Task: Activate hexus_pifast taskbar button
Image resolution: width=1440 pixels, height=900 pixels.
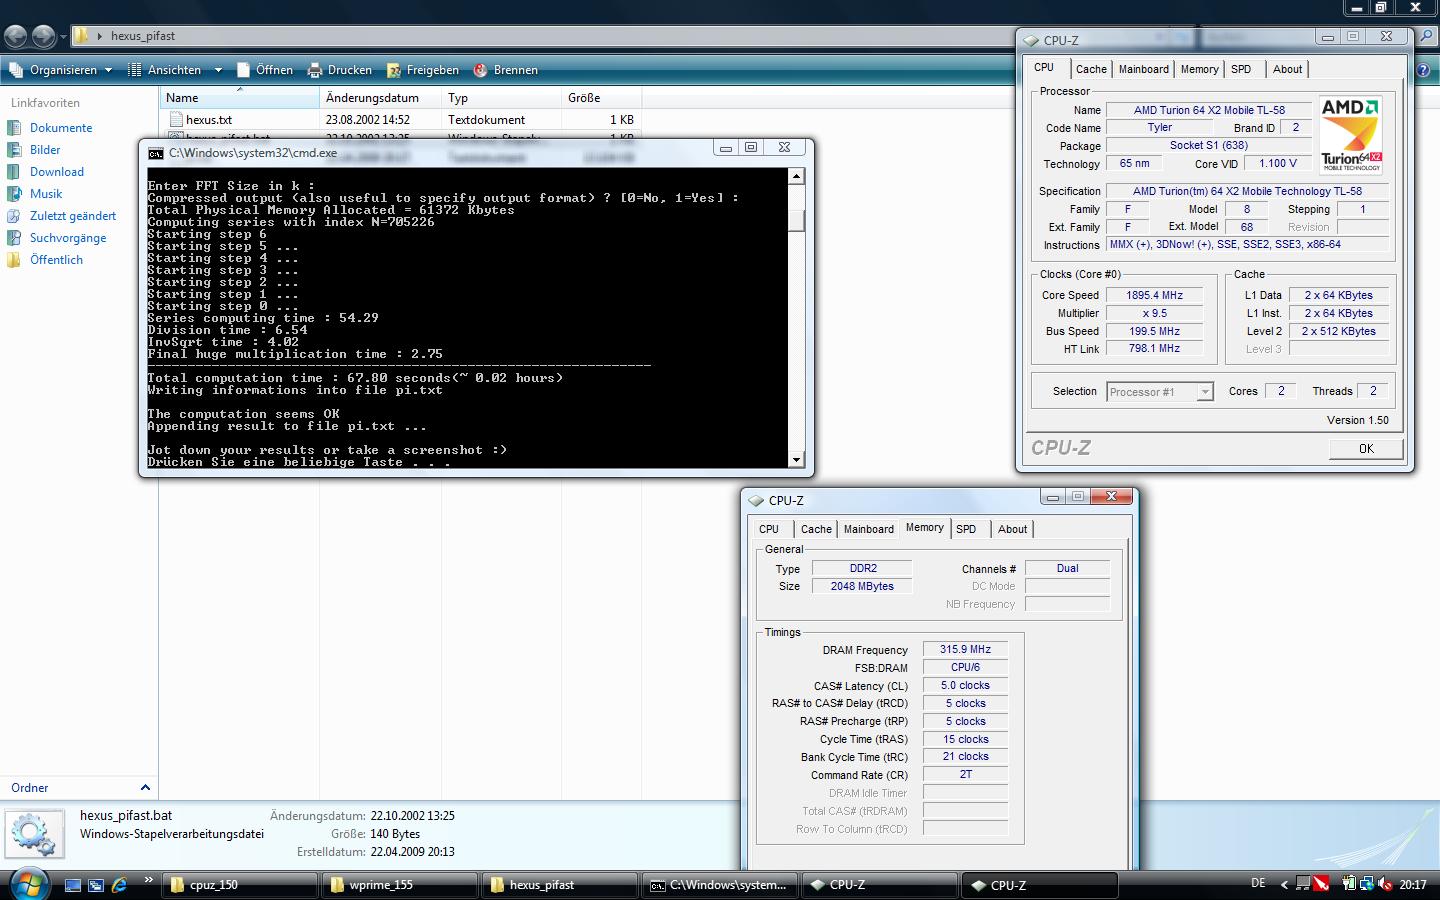Action: [560, 885]
